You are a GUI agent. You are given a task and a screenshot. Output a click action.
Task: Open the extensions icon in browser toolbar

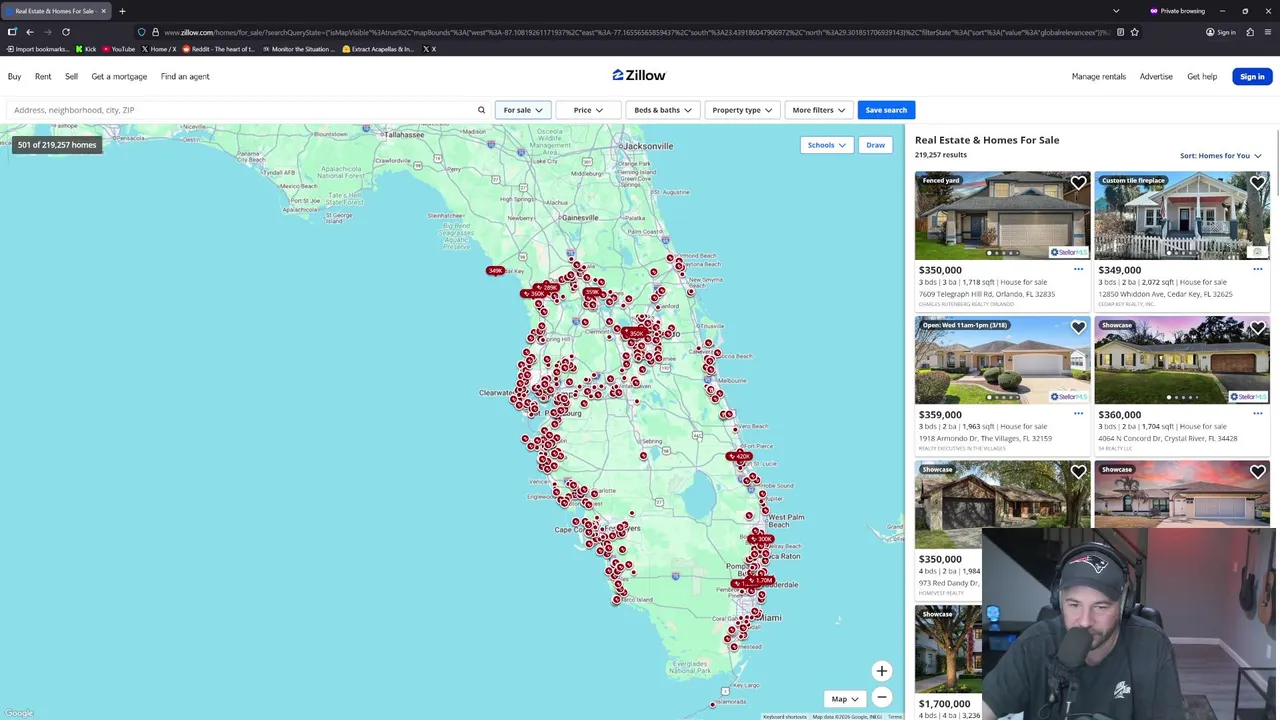(x=1250, y=32)
